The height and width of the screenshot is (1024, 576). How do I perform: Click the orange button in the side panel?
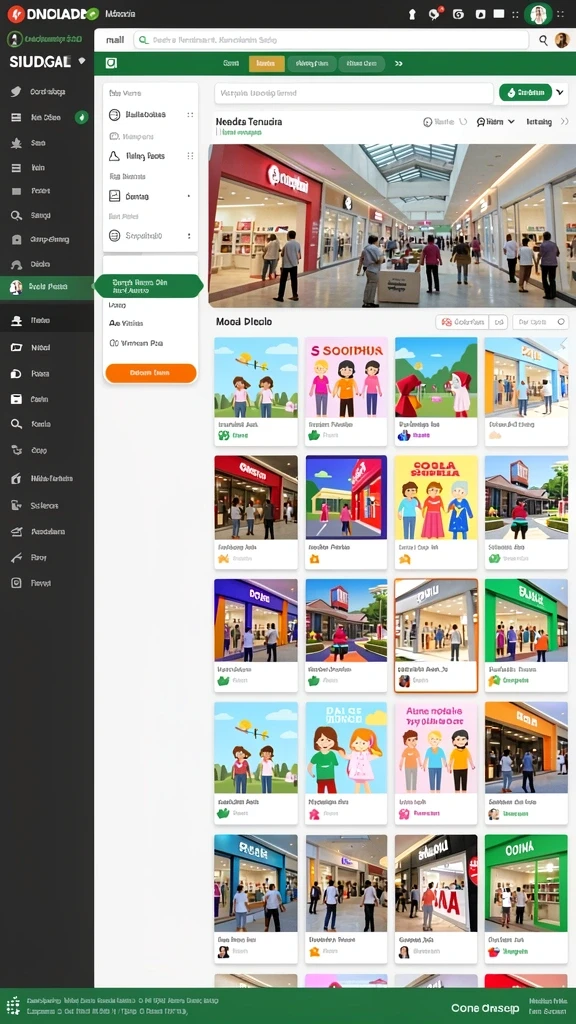151,373
